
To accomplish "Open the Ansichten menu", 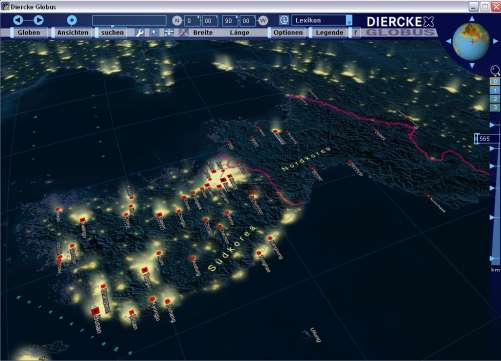I will pyautogui.click(x=72, y=33).
